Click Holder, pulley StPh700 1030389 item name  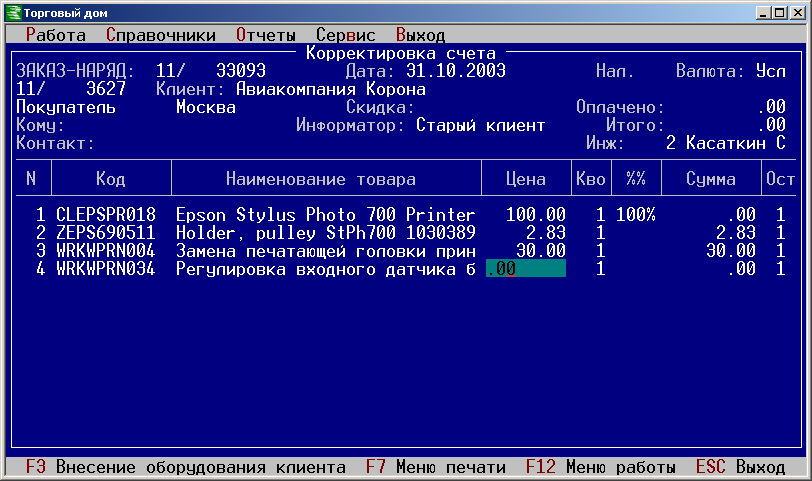325,232
